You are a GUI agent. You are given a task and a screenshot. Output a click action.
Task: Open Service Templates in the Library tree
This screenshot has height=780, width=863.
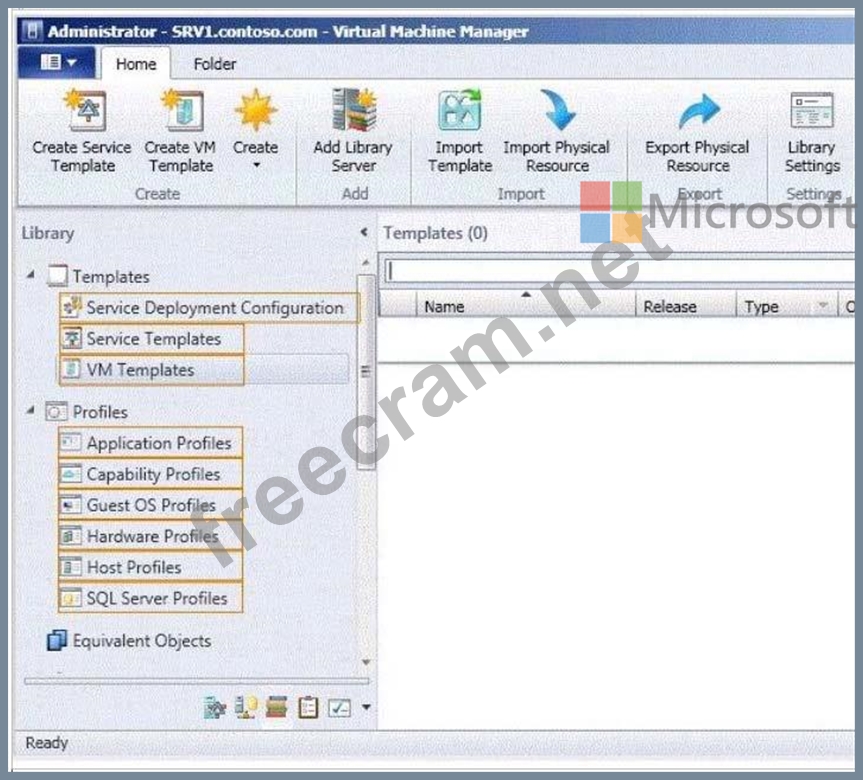pyautogui.click(x=151, y=339)
